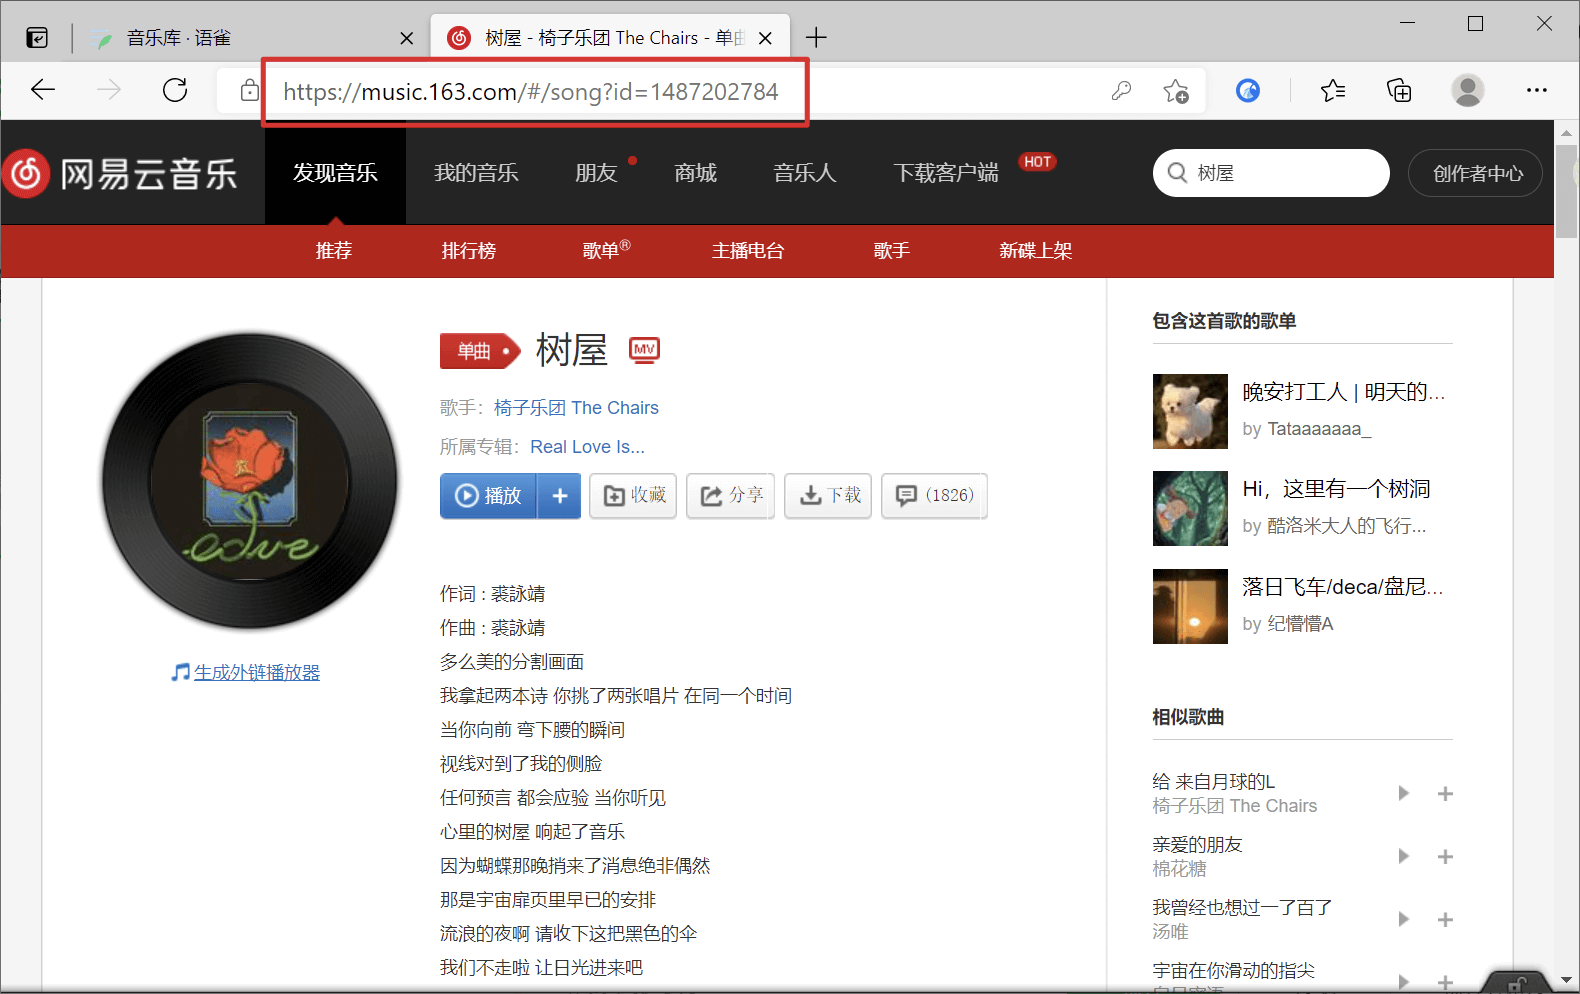Add 树屋 to the play queue
1580x994 pixels.
click(x=560, y=495)
